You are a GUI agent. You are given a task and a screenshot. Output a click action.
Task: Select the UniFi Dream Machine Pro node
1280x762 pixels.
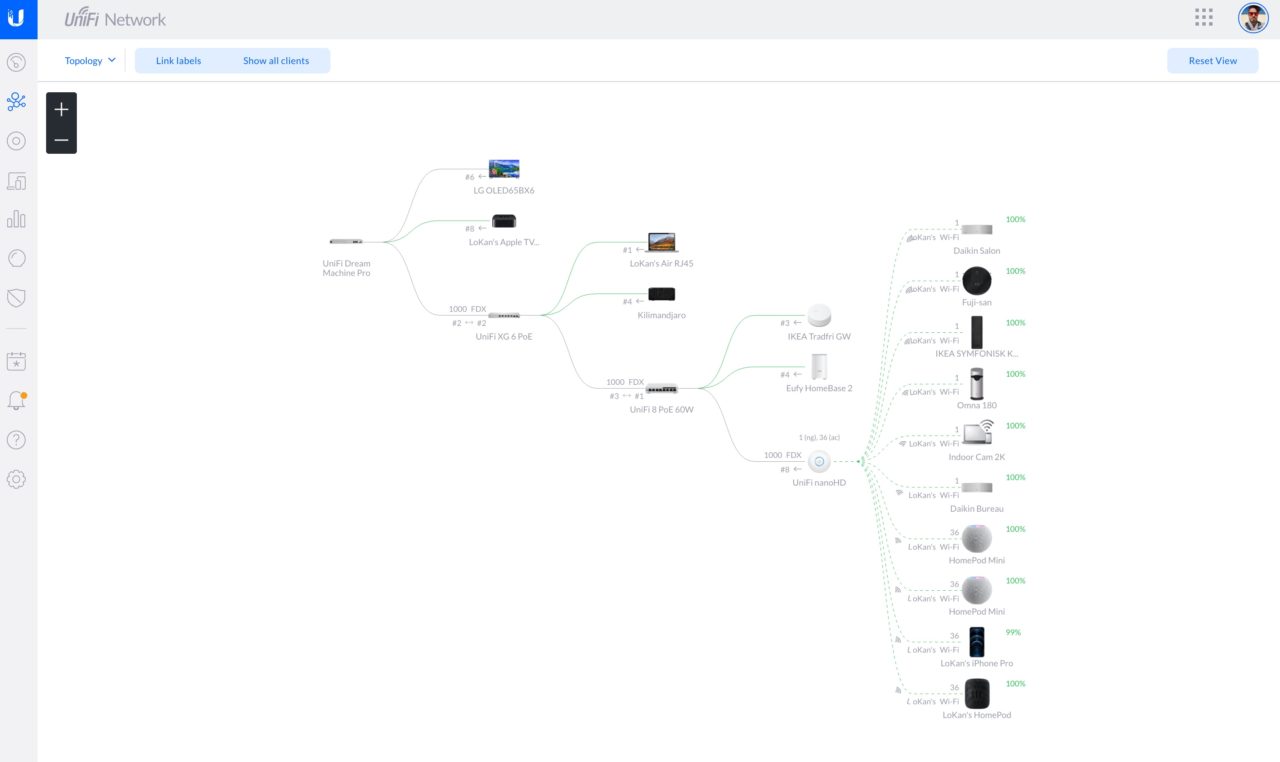(x=346, y=242)
